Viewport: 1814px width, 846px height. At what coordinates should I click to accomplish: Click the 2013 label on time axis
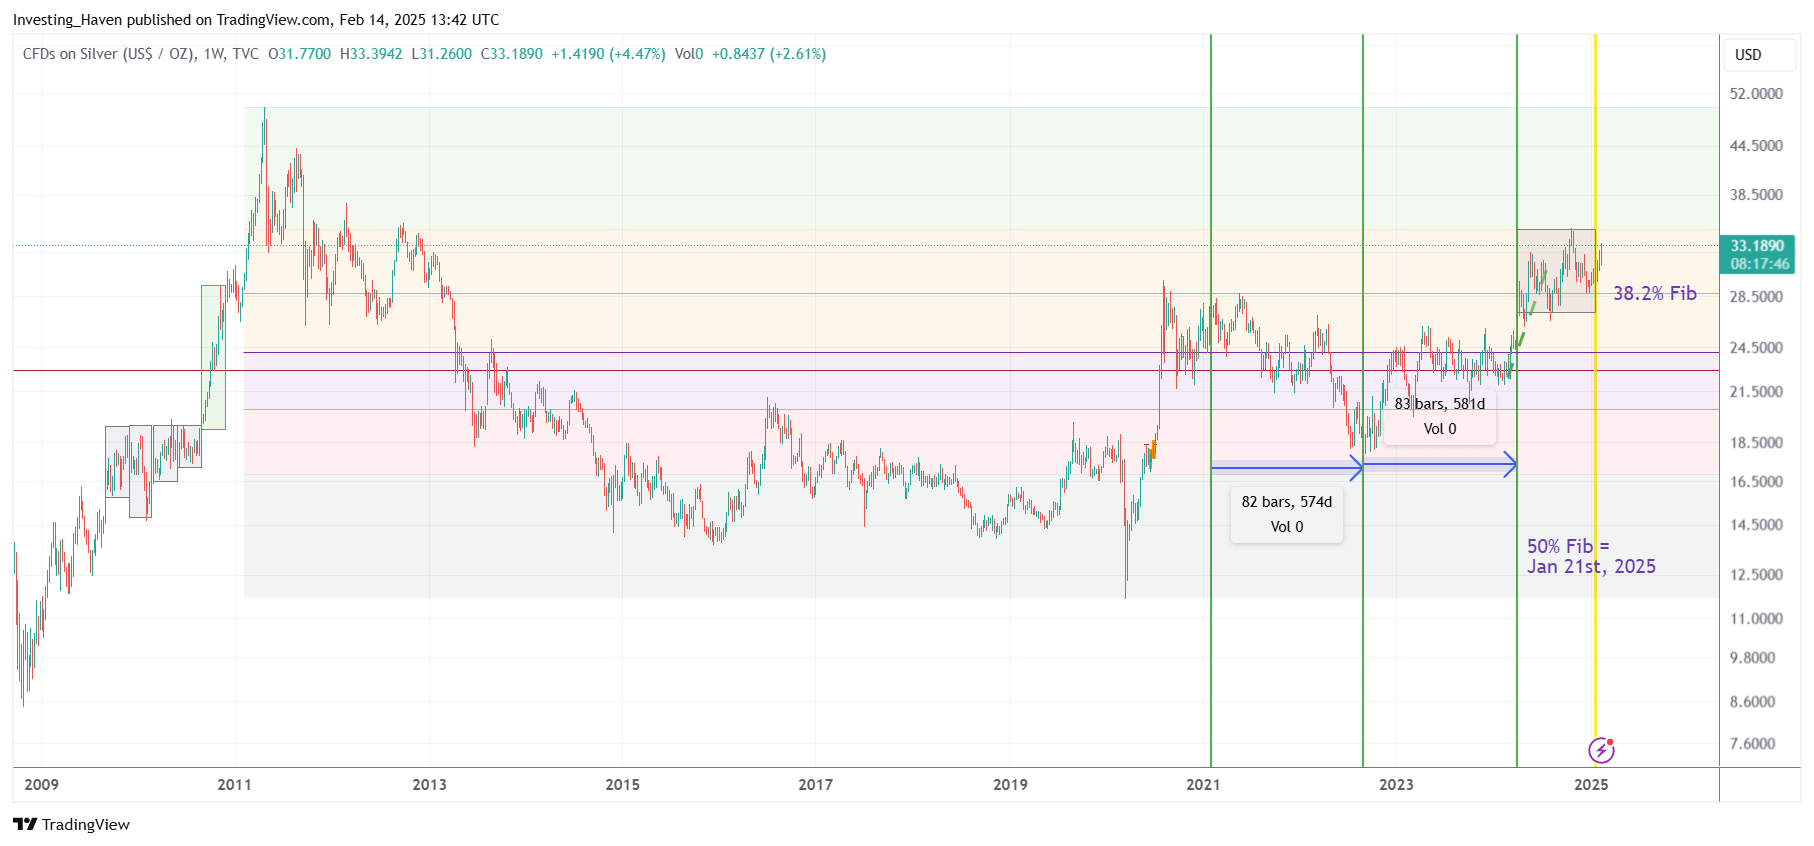click(430, 784)
